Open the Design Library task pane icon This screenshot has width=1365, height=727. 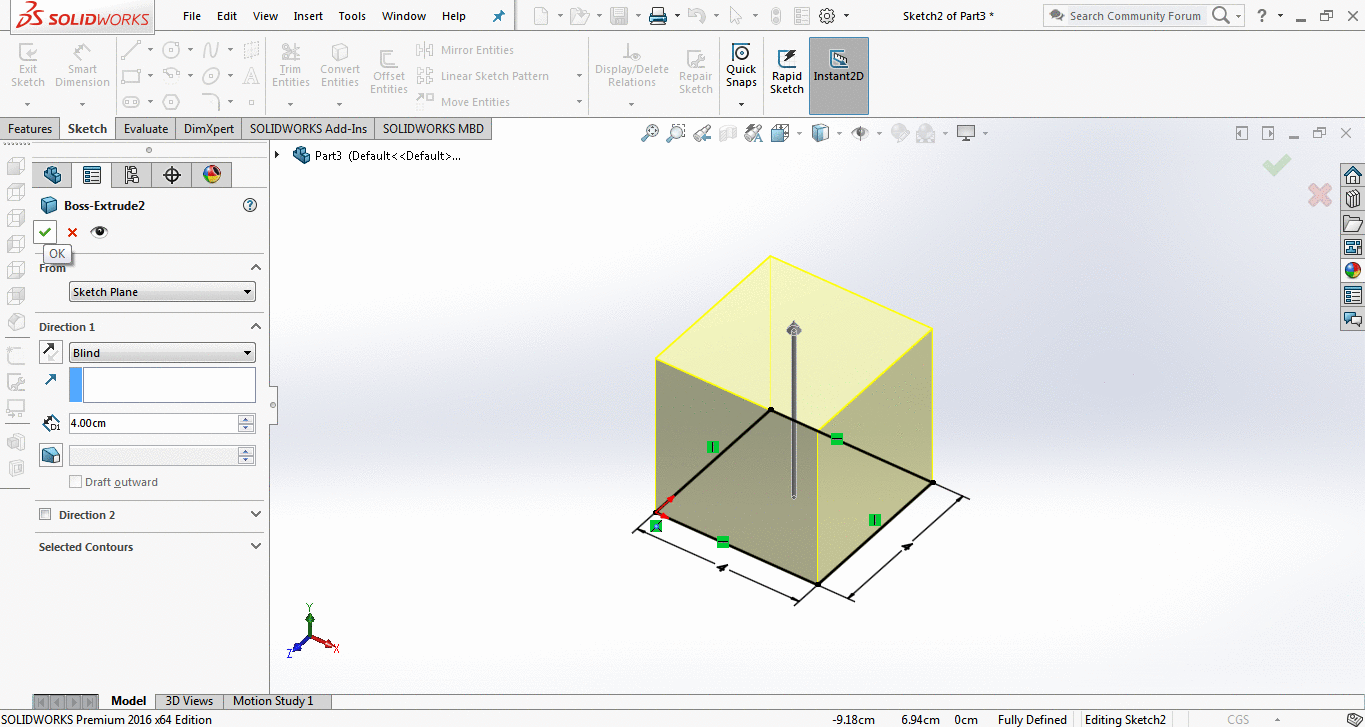pos(1352,199)
